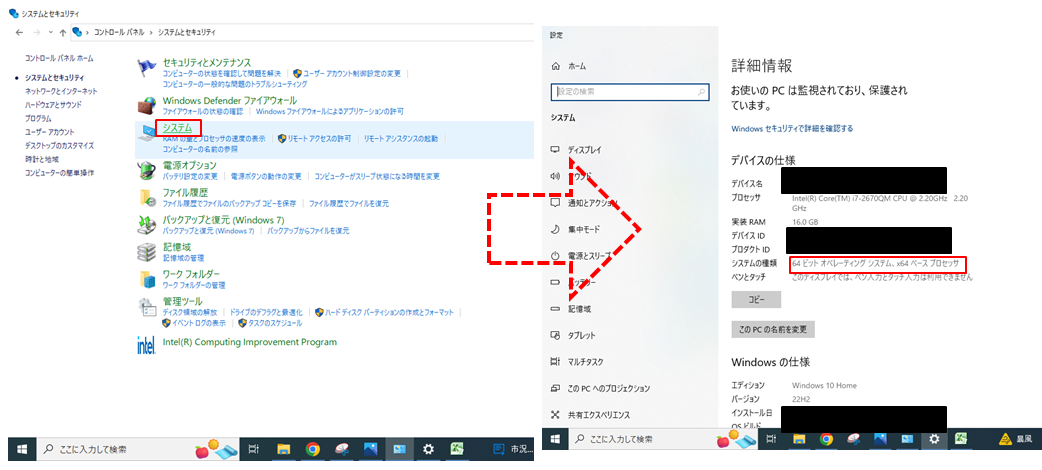The height and width of the screenshot is (470, 1042).
Task: Open Chrome from the left taskbar
Action: tap(312, 450)
